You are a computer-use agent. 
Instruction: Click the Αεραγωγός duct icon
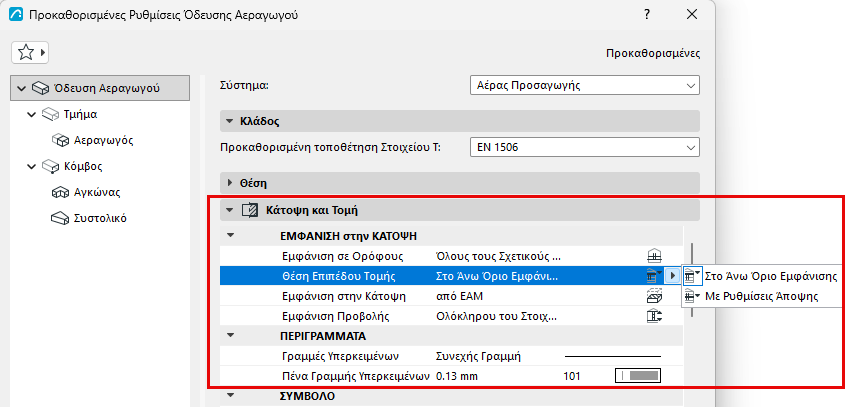coord(60,141)
